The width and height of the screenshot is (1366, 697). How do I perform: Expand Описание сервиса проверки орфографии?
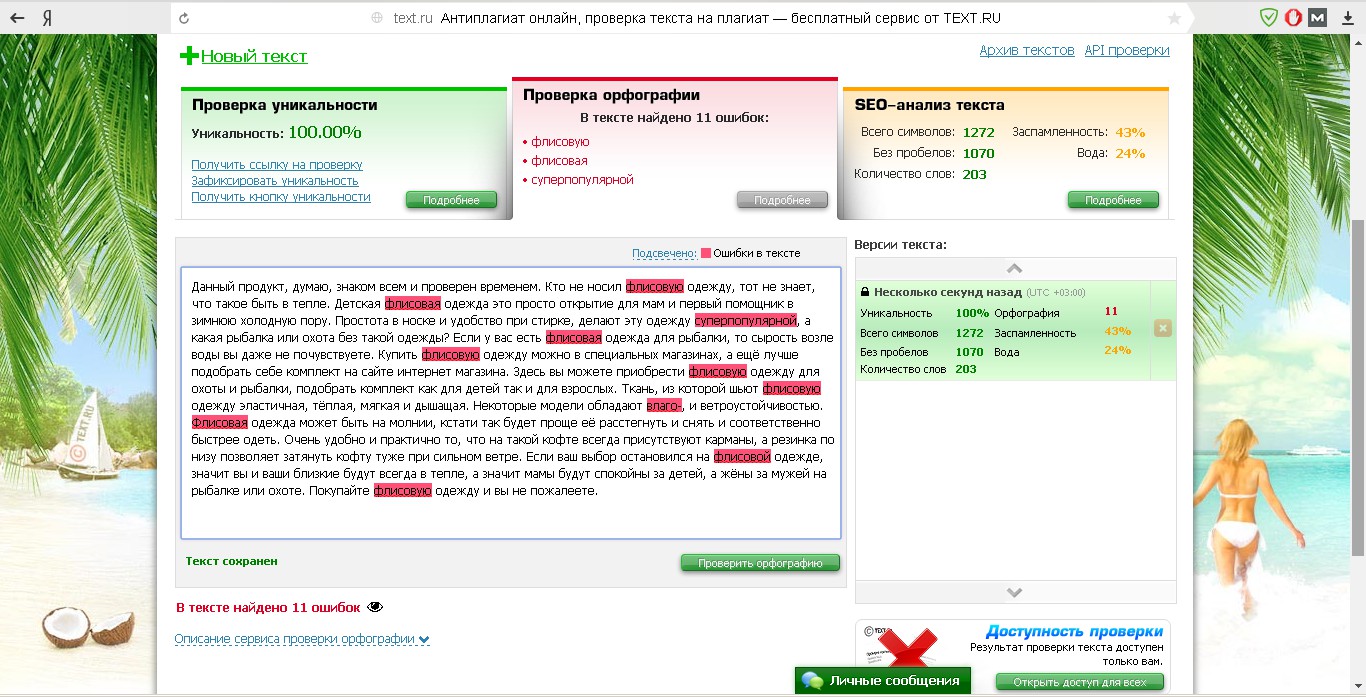coord(302,639)
